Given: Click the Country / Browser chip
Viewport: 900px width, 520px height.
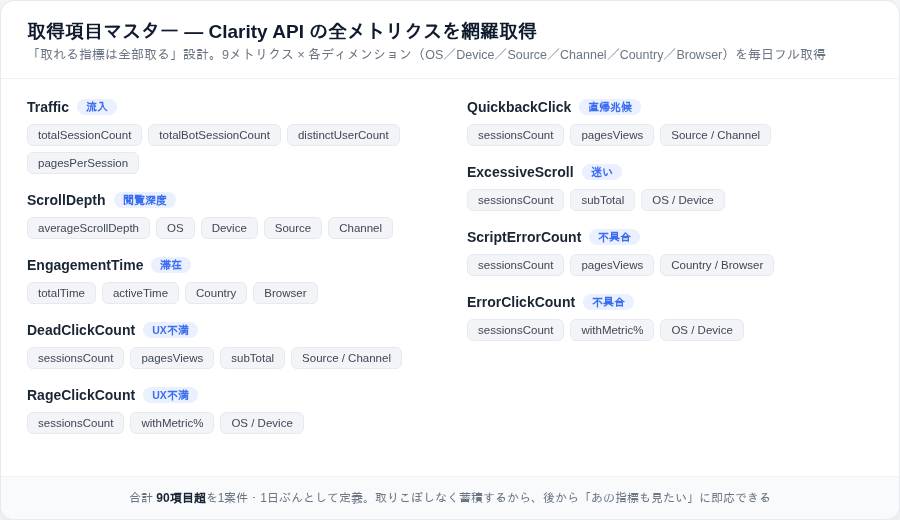Looking at the screenshot, I should [x=717, y=265].
